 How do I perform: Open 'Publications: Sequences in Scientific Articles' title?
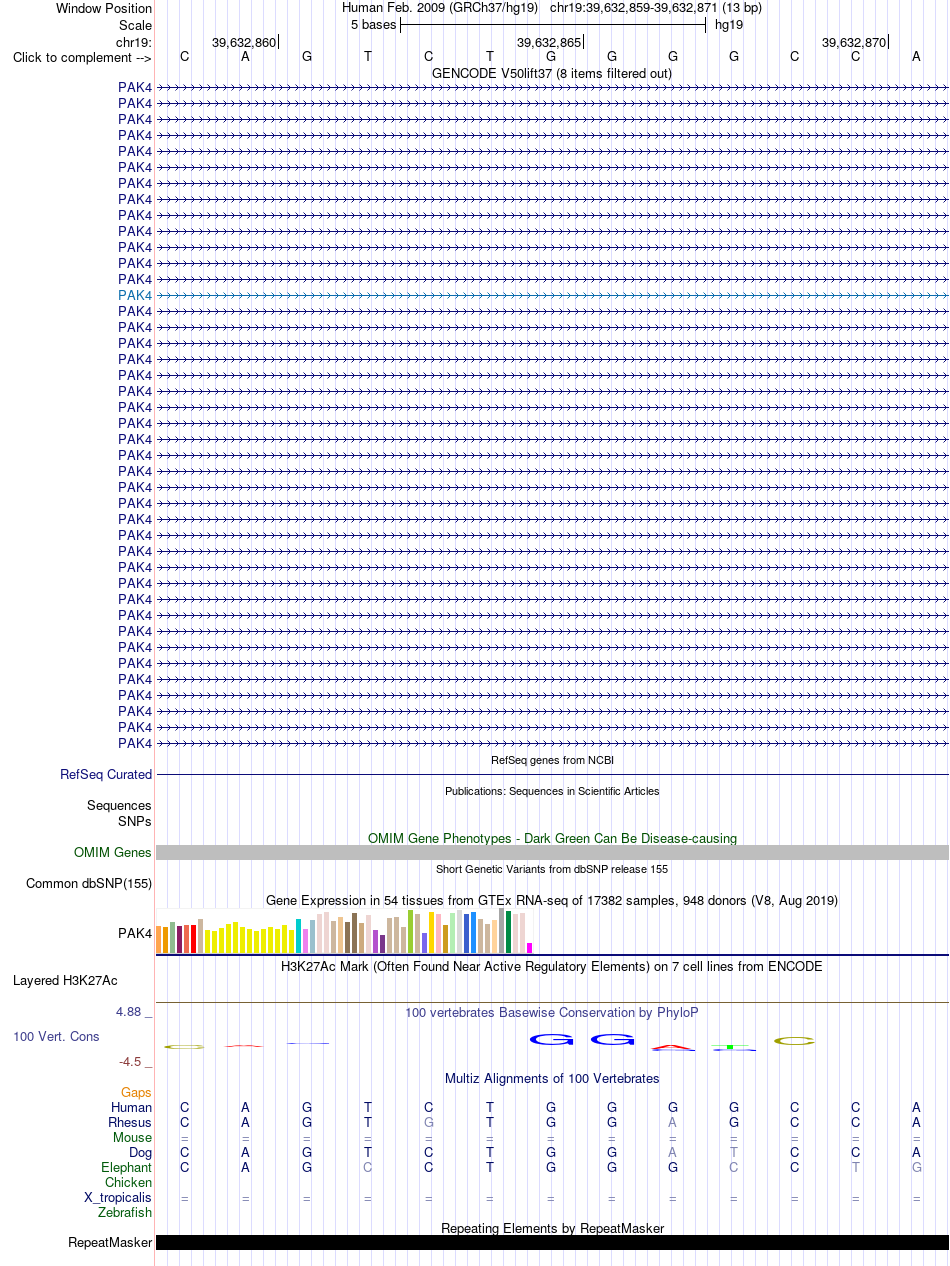coord(552,791)
